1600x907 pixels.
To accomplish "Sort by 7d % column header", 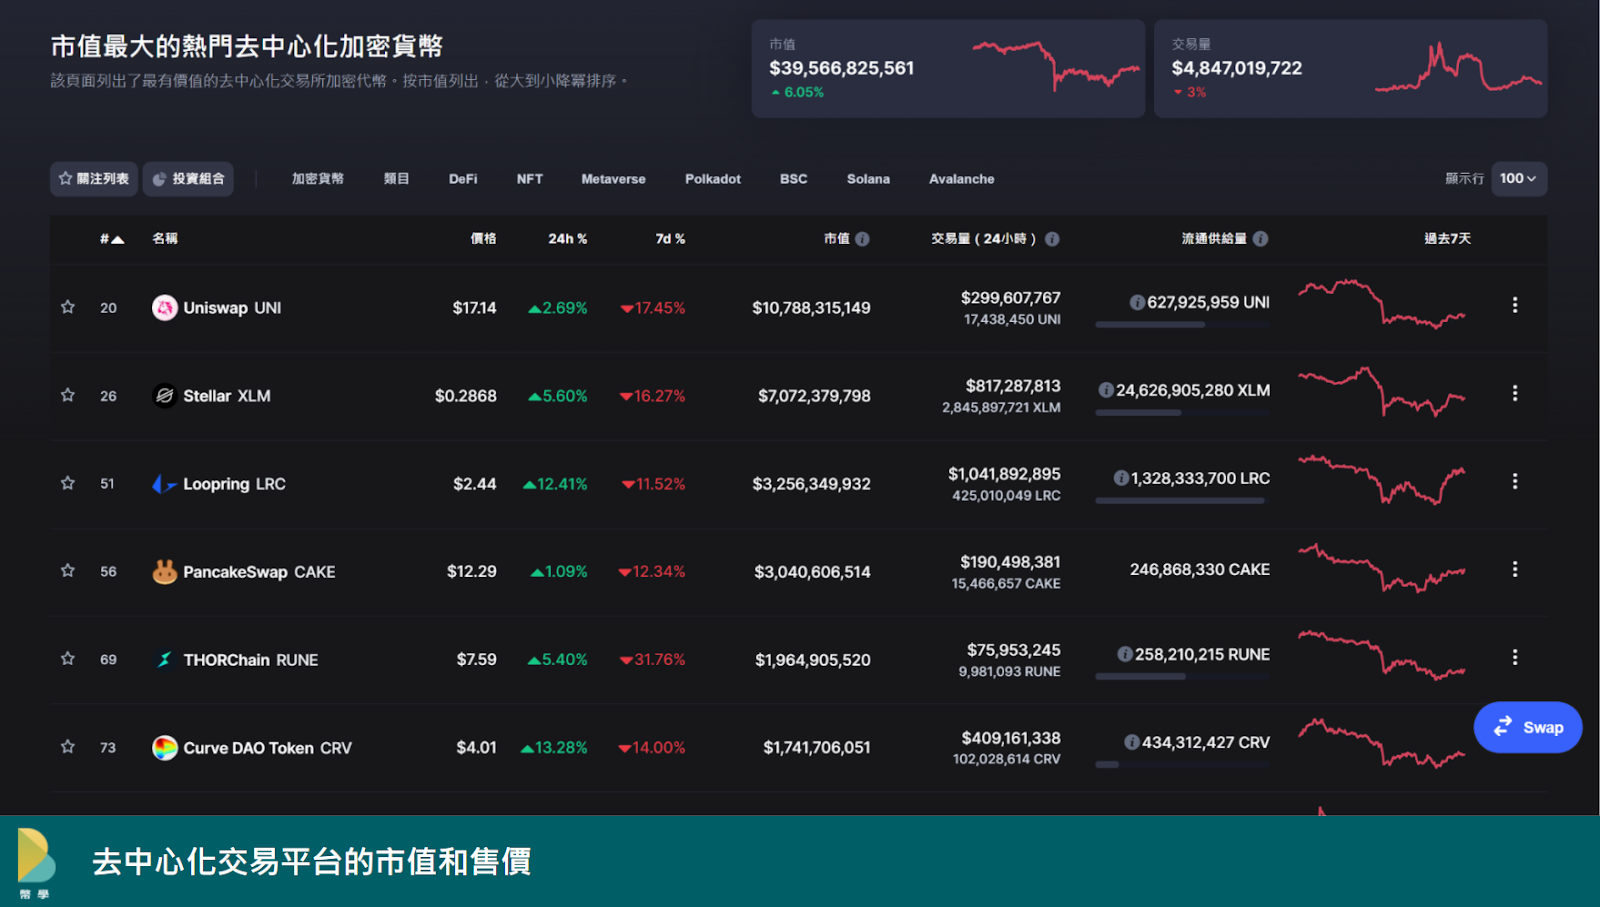I will (670, 239).
